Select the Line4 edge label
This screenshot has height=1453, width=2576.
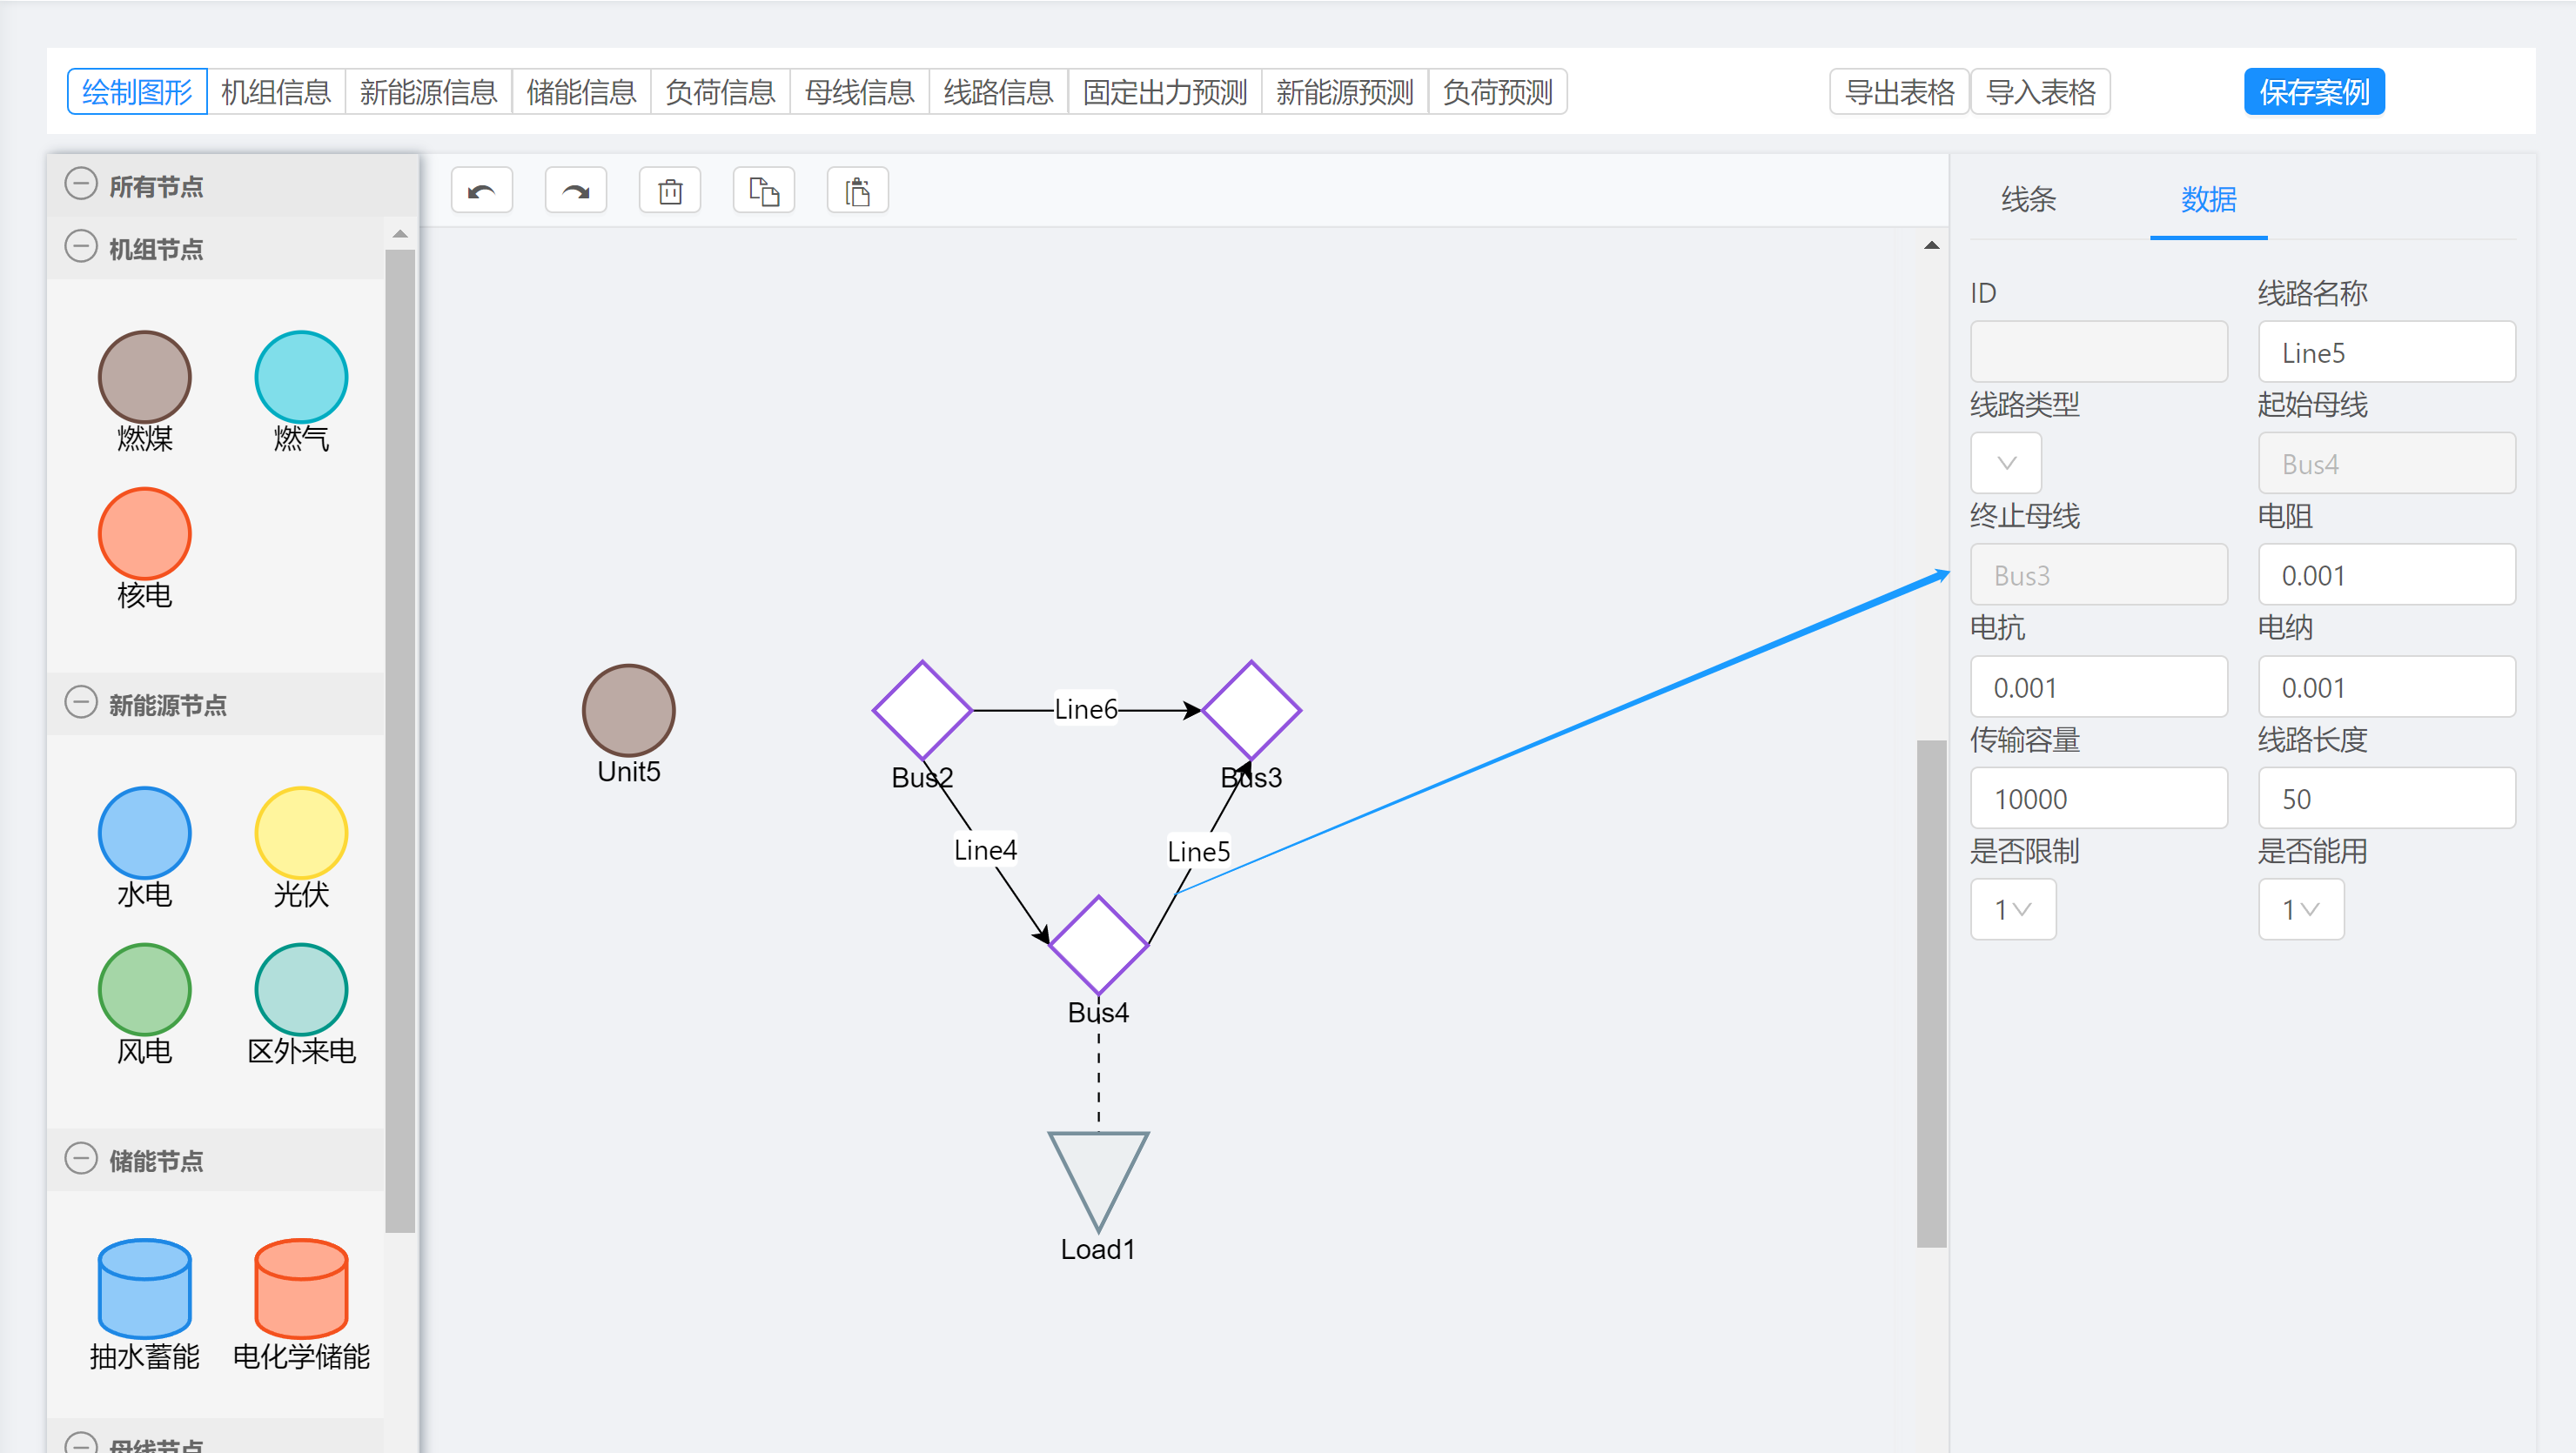pyautogui.click(x=985, y=850)
